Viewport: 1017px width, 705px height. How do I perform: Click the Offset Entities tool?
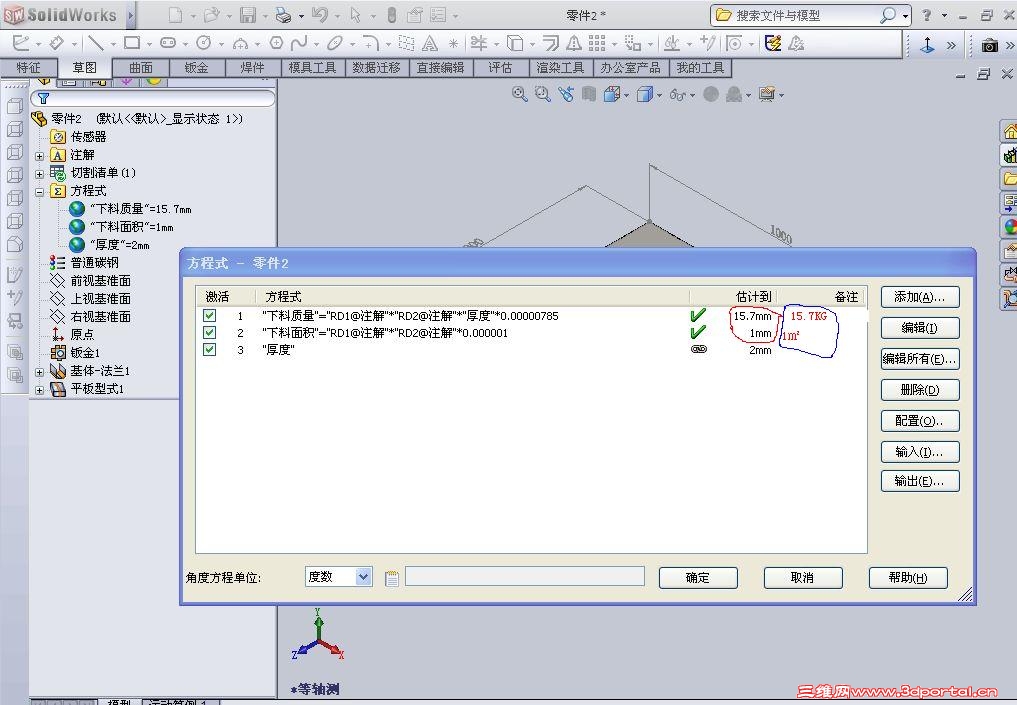point(551,43)
